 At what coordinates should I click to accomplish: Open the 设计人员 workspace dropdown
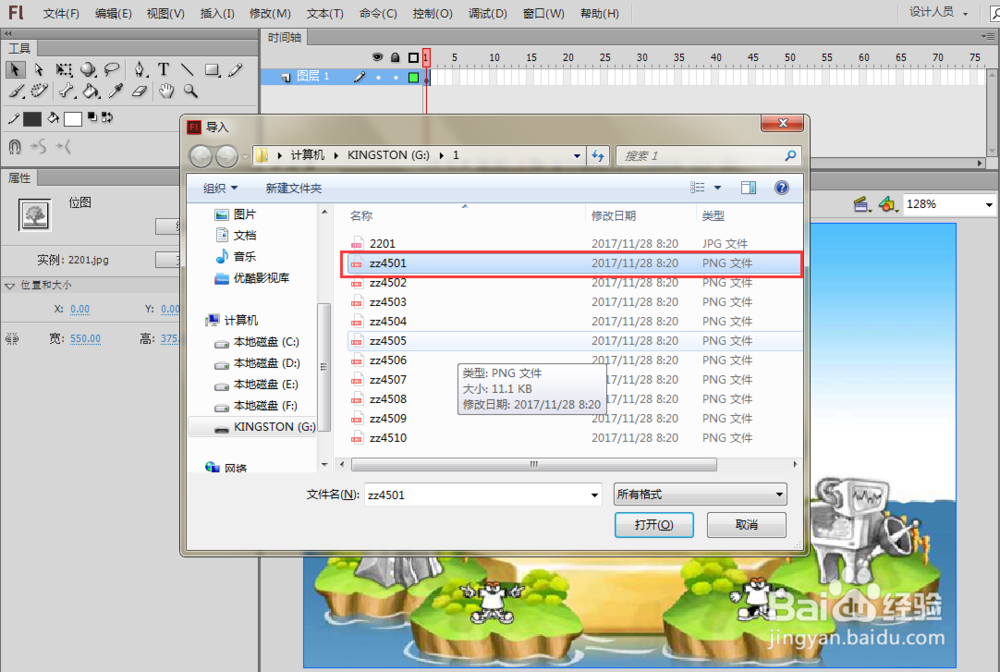pos(938,12)
